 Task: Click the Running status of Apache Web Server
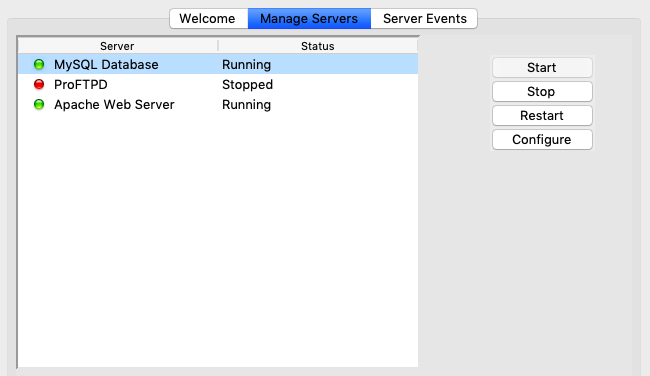pos(247,105)
